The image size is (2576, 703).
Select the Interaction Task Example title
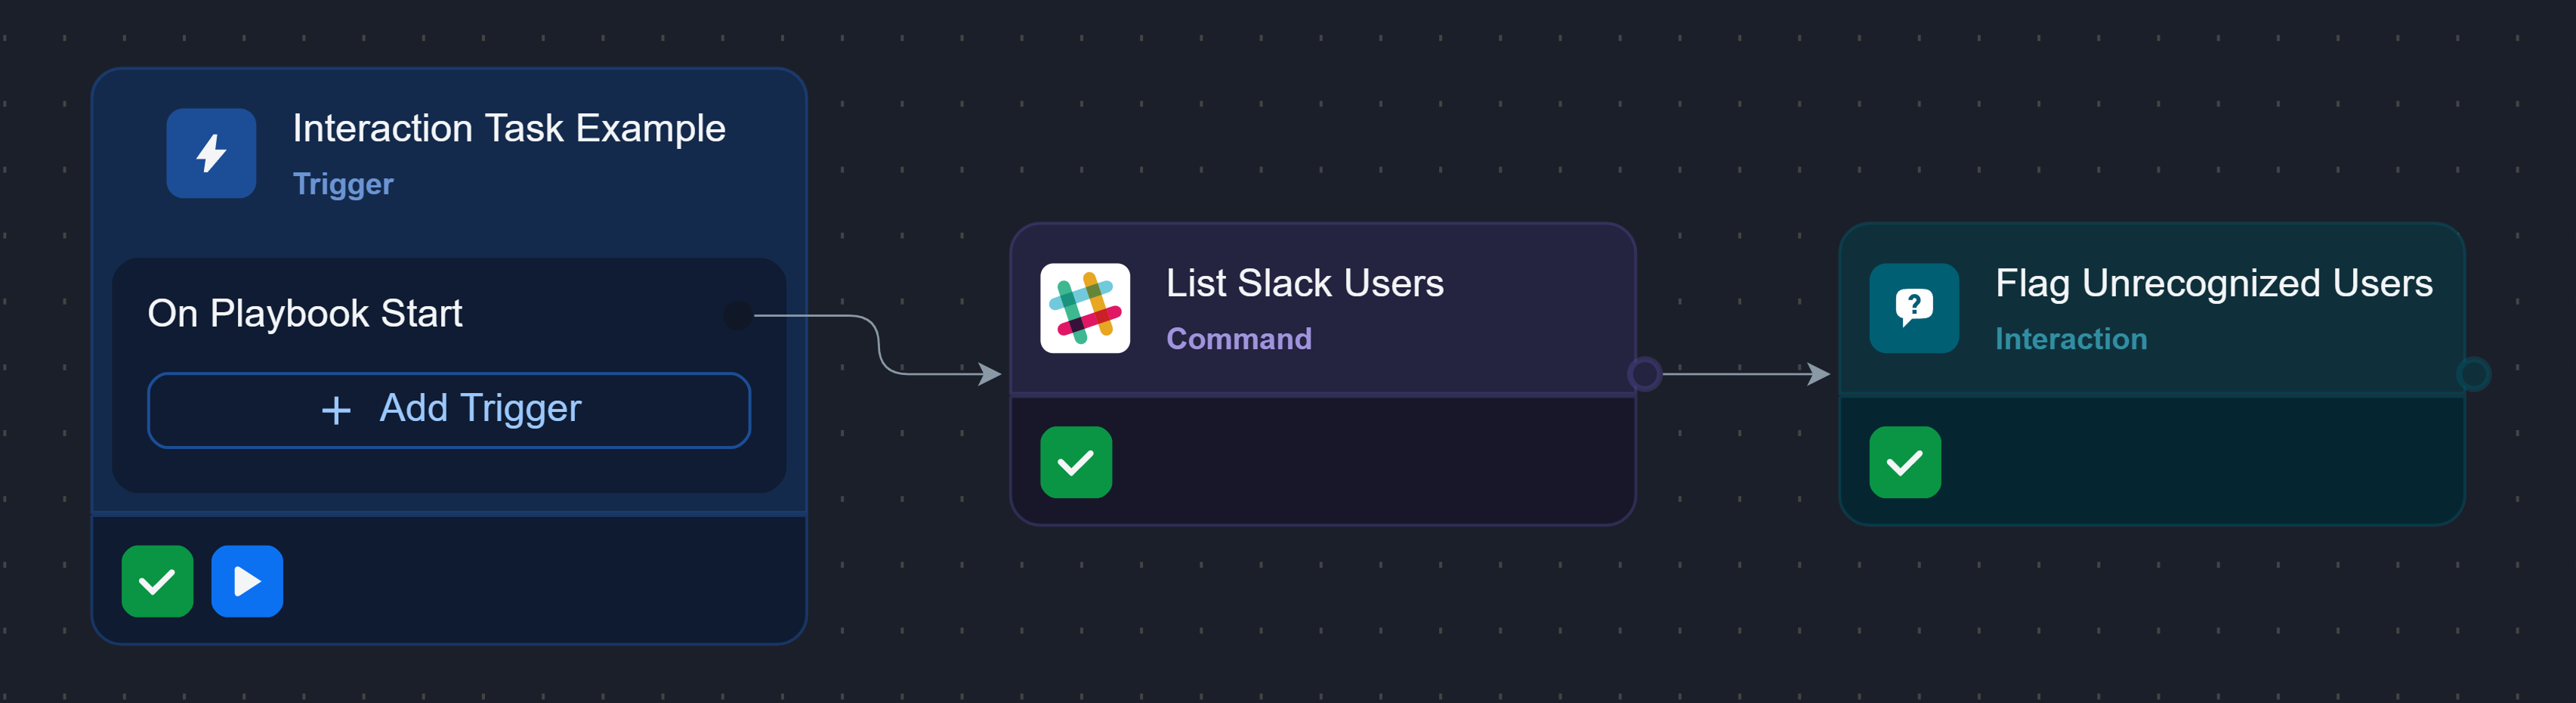508,129
